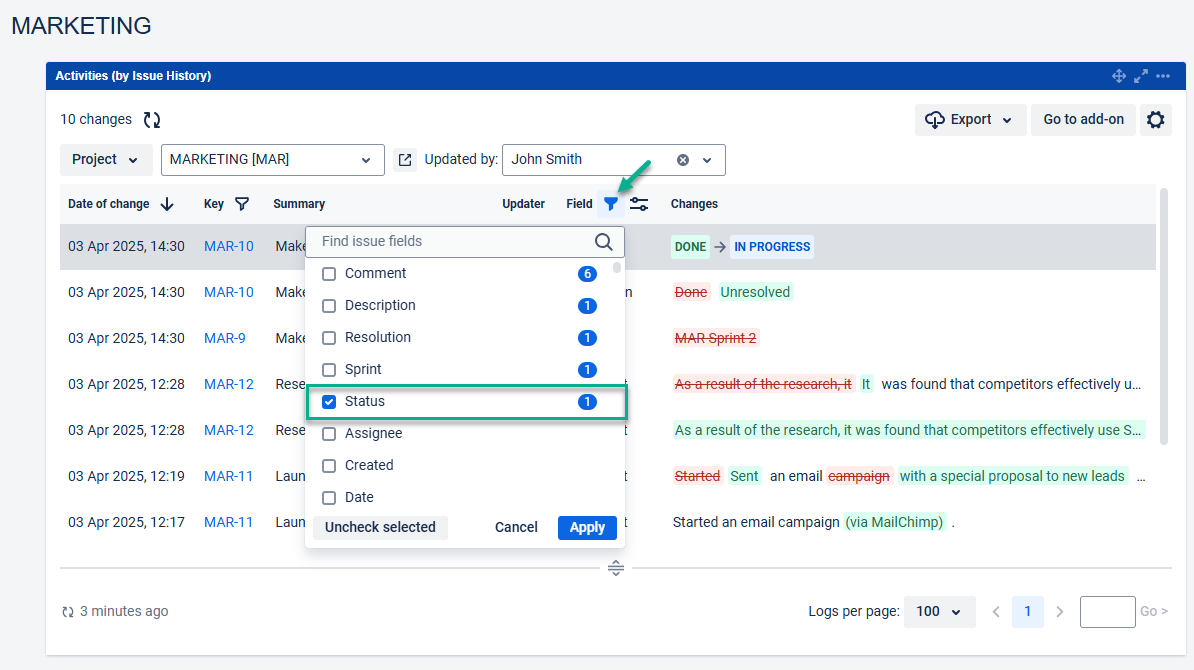Uncheck the Status field checkbox
The width and height of the screenshot is (1194, 670).
(329, 402)
